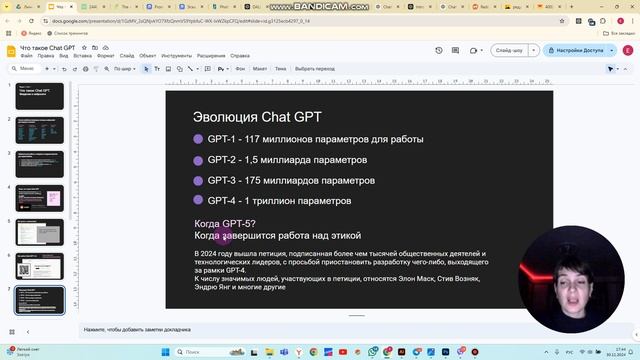Image resolution: width=640 pixels, height=360 pixels.
Task: Collapse the menus with the up chevron
Action: (x=625, y=69)
